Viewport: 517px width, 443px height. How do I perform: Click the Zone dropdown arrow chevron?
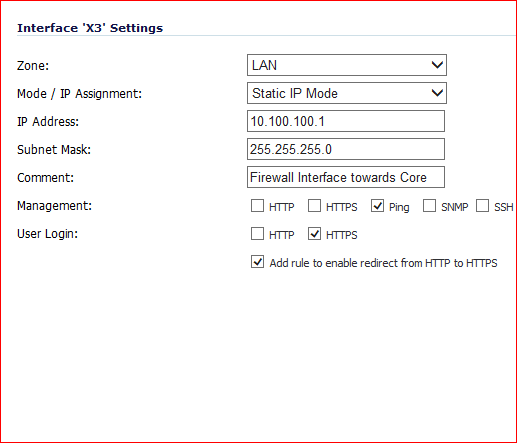437,65
